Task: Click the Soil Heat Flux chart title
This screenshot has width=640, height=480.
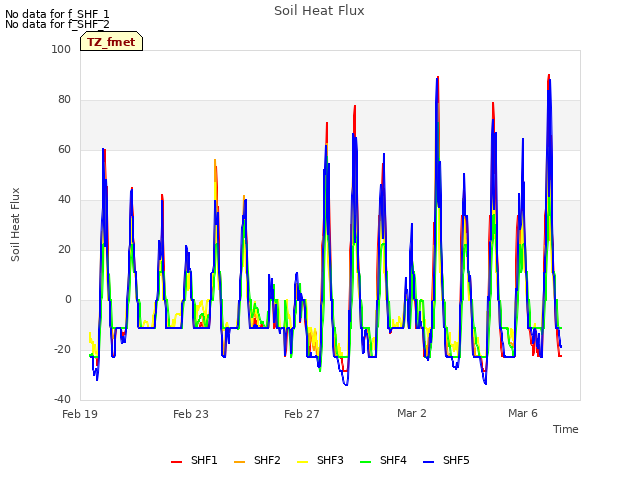Action: 319,11
